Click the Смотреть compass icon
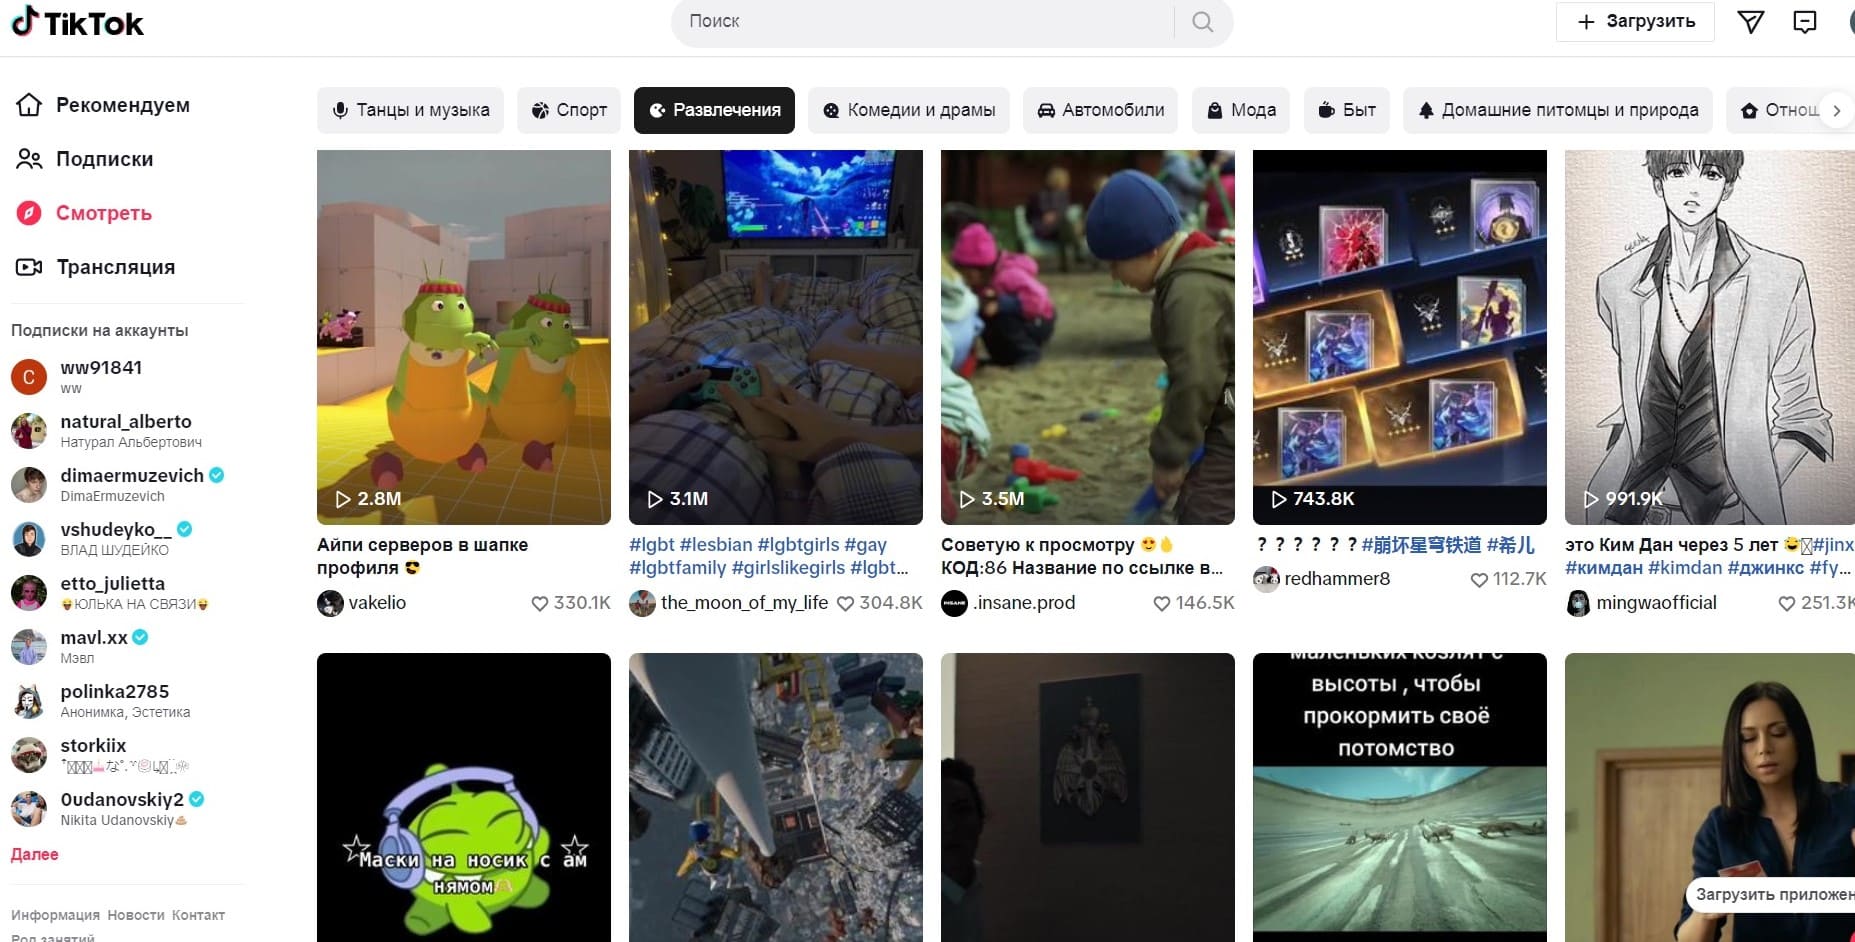1855x942 pixels. [29, 213]
